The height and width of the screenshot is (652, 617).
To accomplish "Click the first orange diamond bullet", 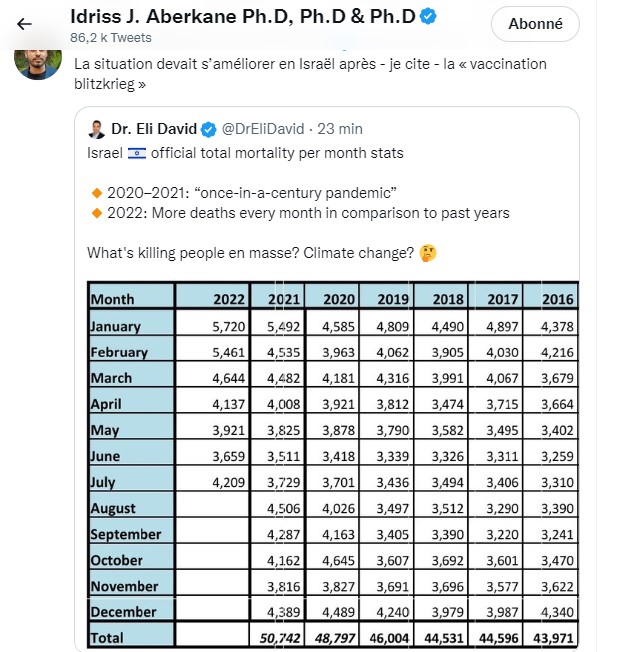I will pos(97,192).
